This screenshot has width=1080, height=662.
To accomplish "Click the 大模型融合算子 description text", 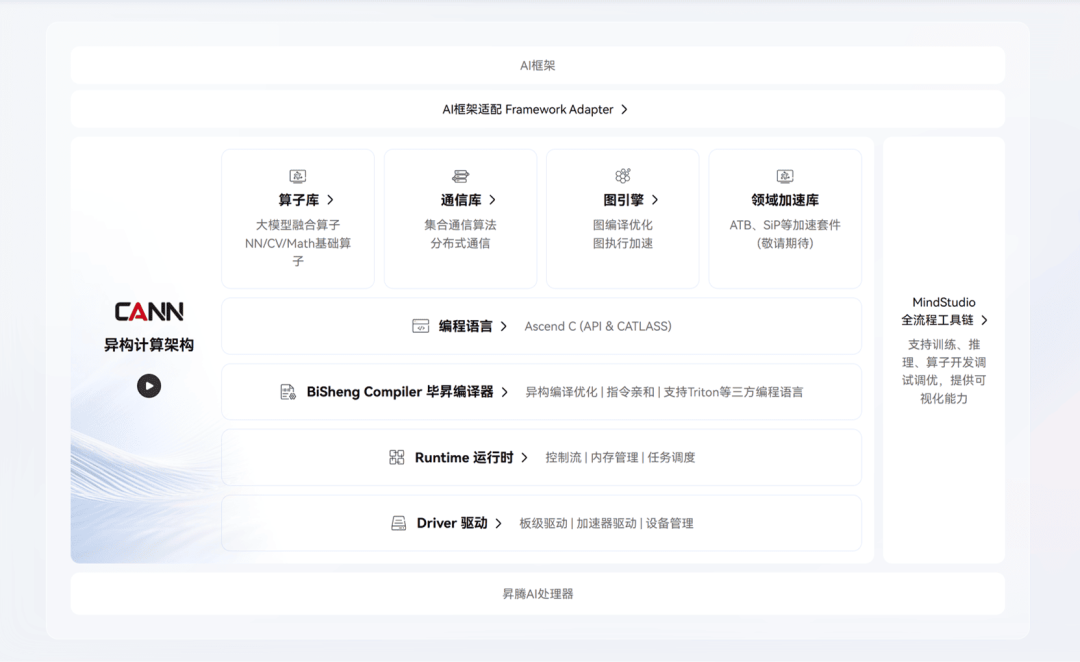I will [x=298, y=225].
